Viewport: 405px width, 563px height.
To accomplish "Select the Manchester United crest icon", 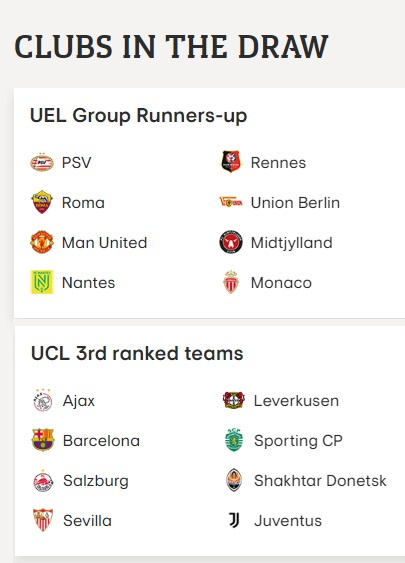I will 42,242.
